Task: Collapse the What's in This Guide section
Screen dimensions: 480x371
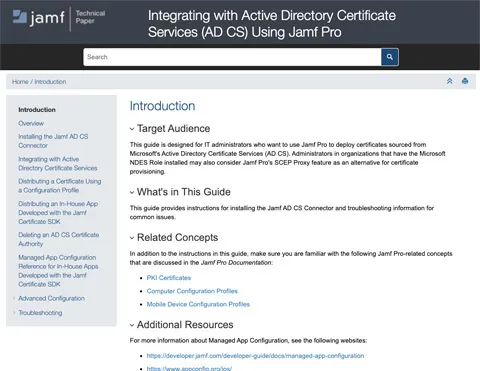Action: click(132, 192)
